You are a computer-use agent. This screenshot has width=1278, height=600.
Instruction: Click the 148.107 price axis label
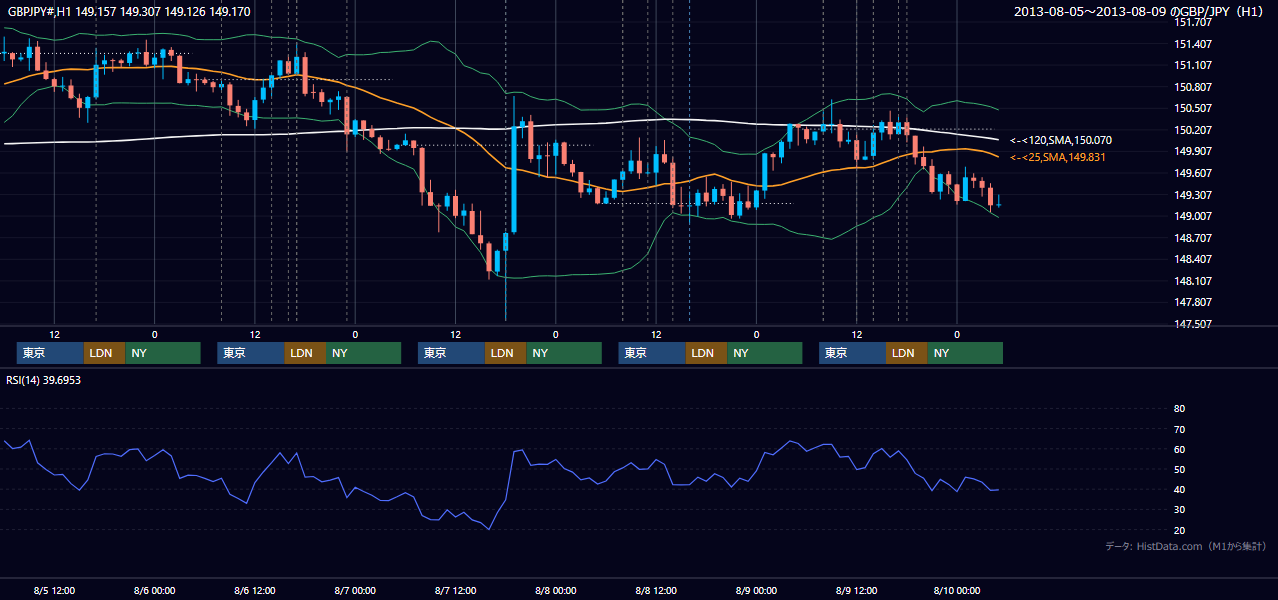(x=1192, y=281)
